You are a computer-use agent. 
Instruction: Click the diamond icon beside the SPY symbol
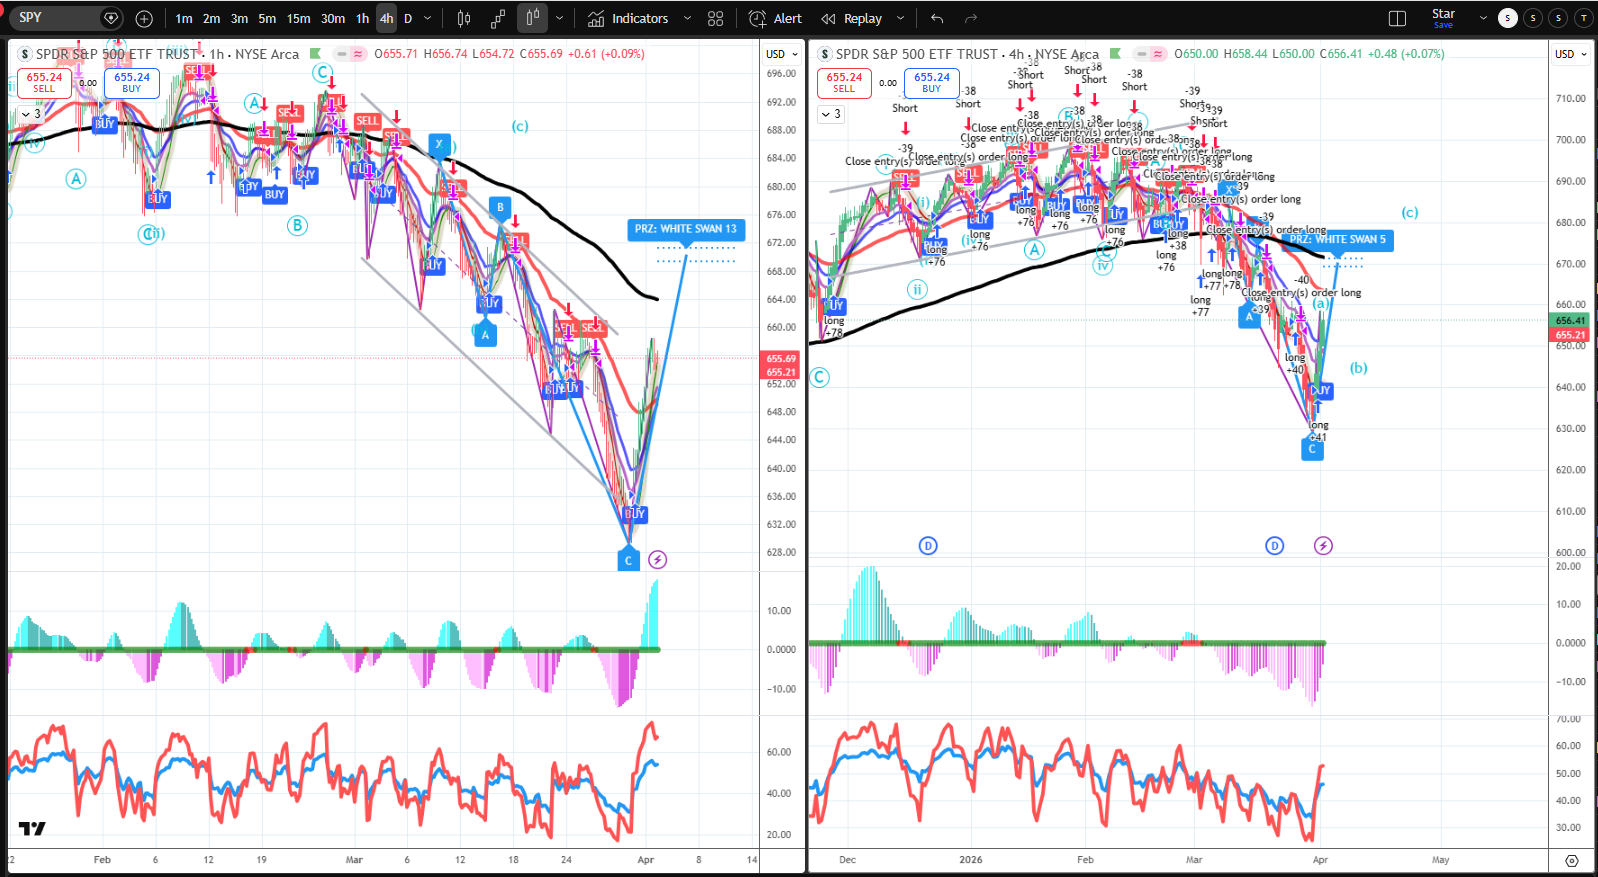[111, 18]
